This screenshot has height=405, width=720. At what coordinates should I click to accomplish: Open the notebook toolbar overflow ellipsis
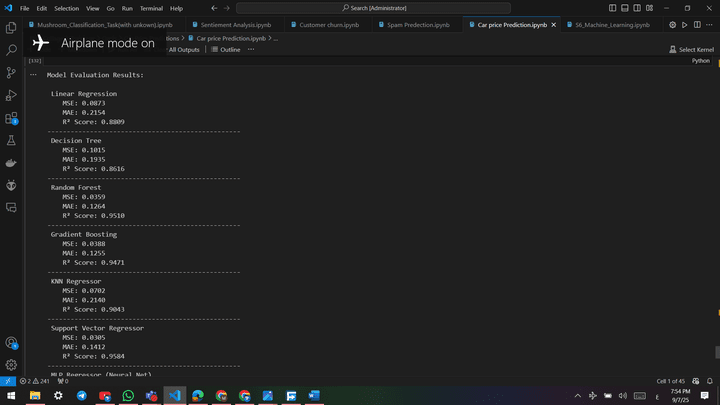pyautogui.click(x=251, y=50)
